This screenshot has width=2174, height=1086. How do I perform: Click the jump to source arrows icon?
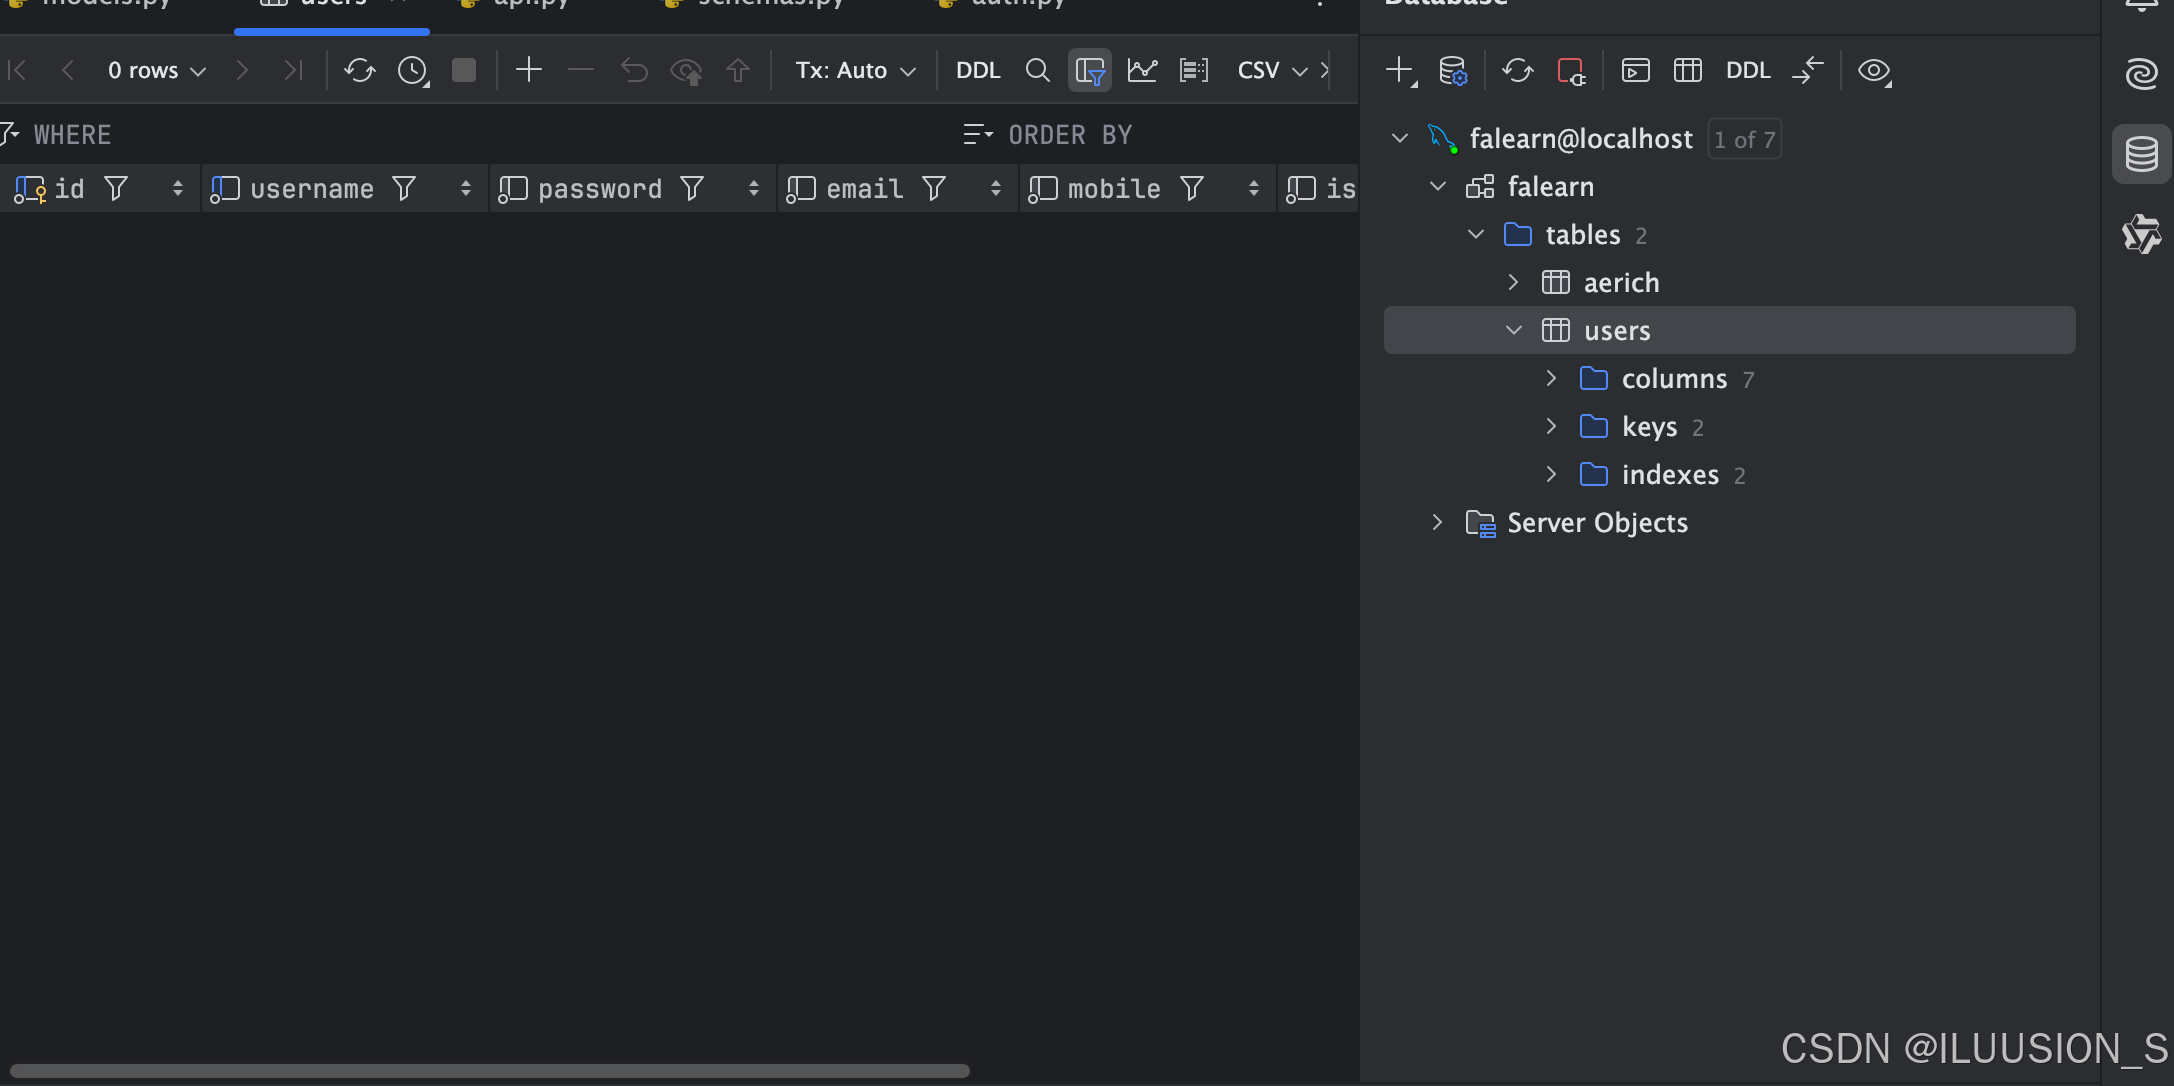[x=1807, y=70]
